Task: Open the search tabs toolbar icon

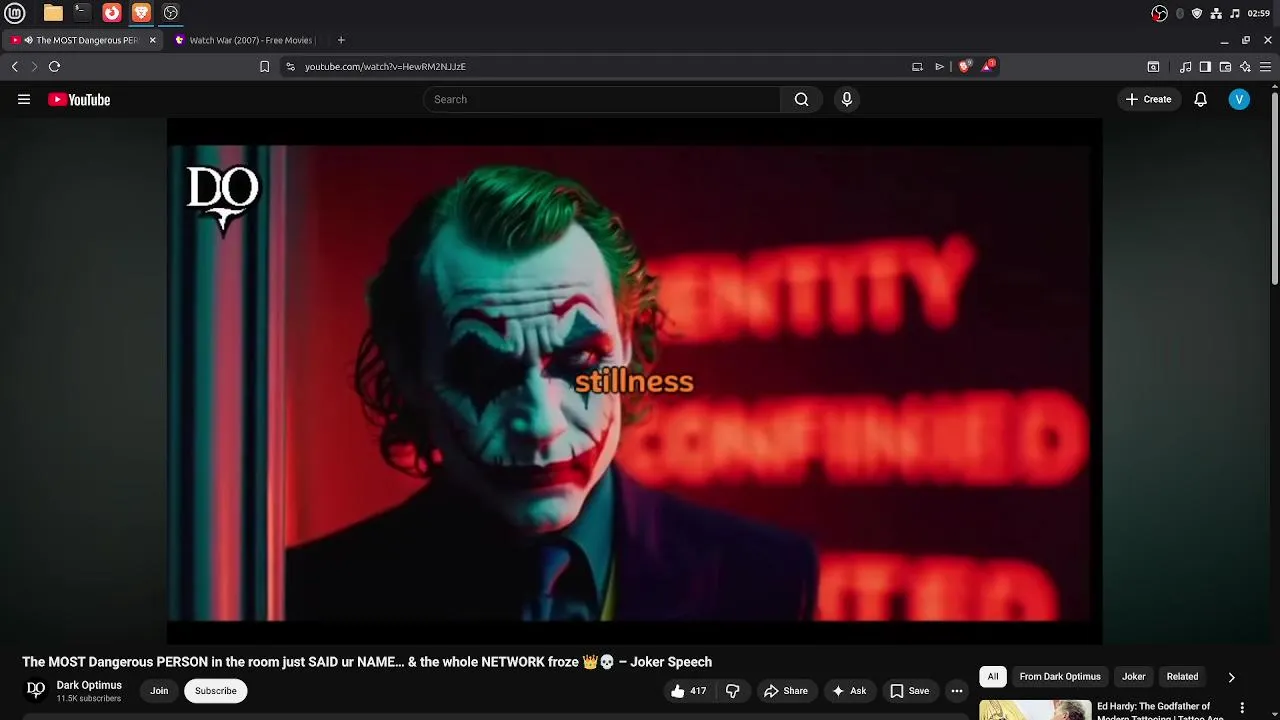Action: [x=1153, y=67]
